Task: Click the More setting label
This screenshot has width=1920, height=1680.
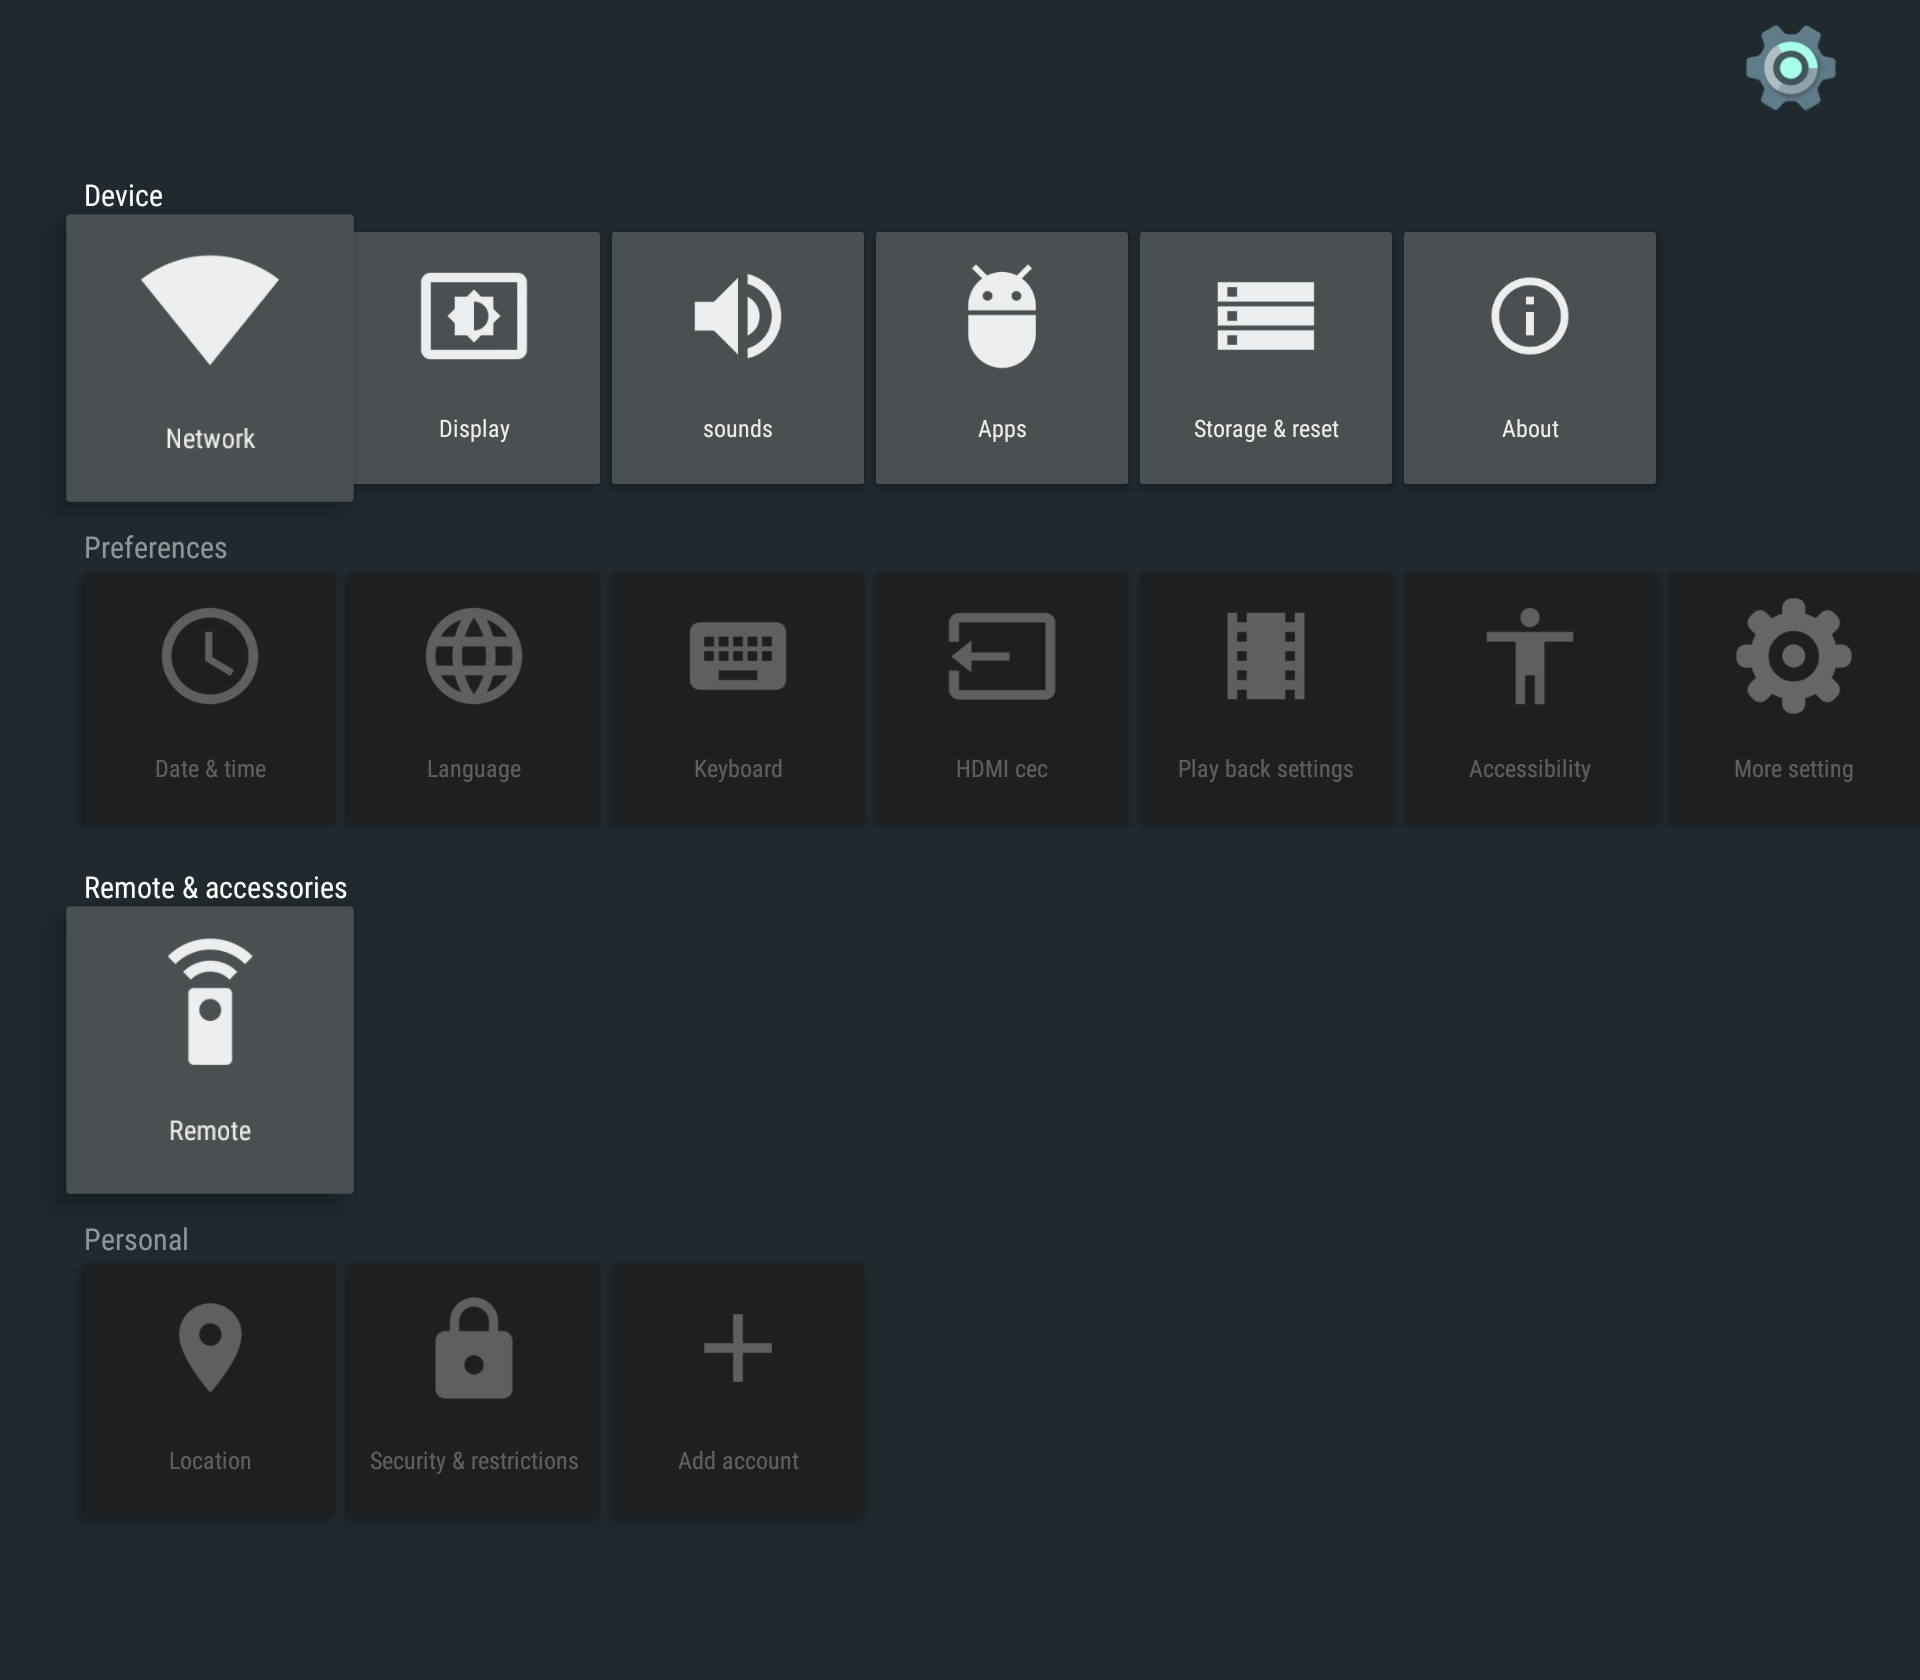Action: pyautogui.click(x=1794, y=769)
